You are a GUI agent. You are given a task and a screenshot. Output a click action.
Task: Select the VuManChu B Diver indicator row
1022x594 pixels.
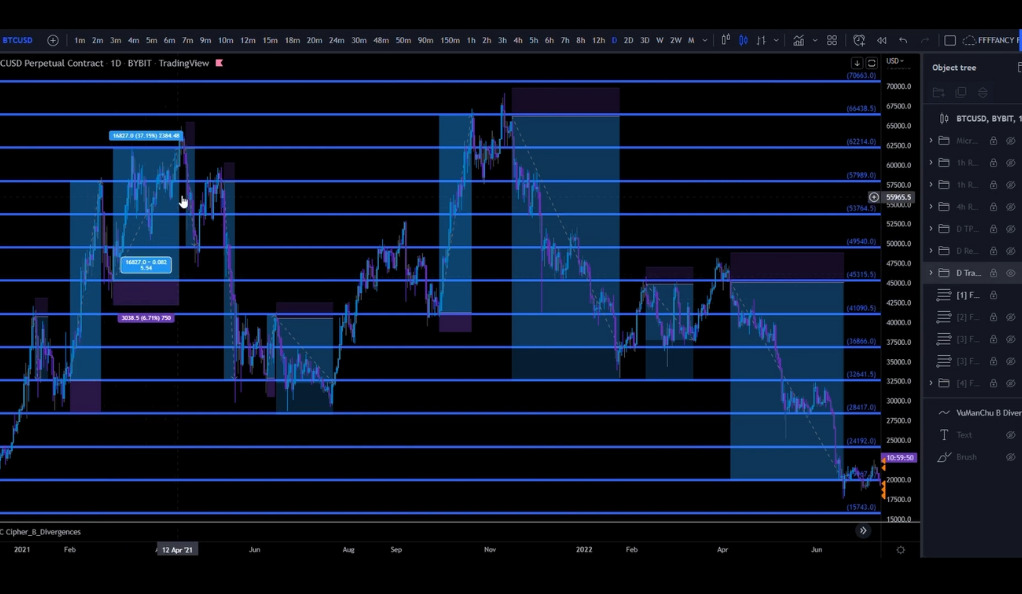[x=972, y=413]
